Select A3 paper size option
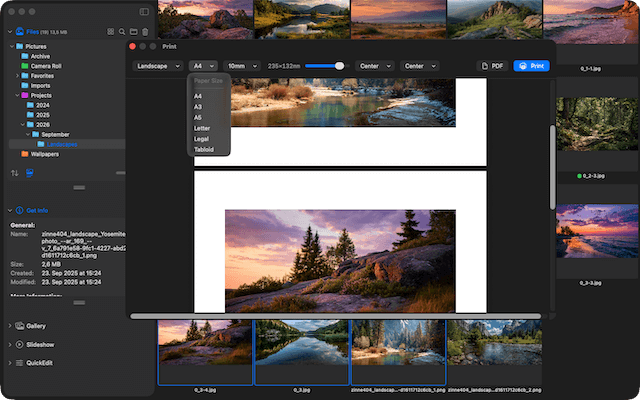Screen dimensions: 640x400 point(198,106)
